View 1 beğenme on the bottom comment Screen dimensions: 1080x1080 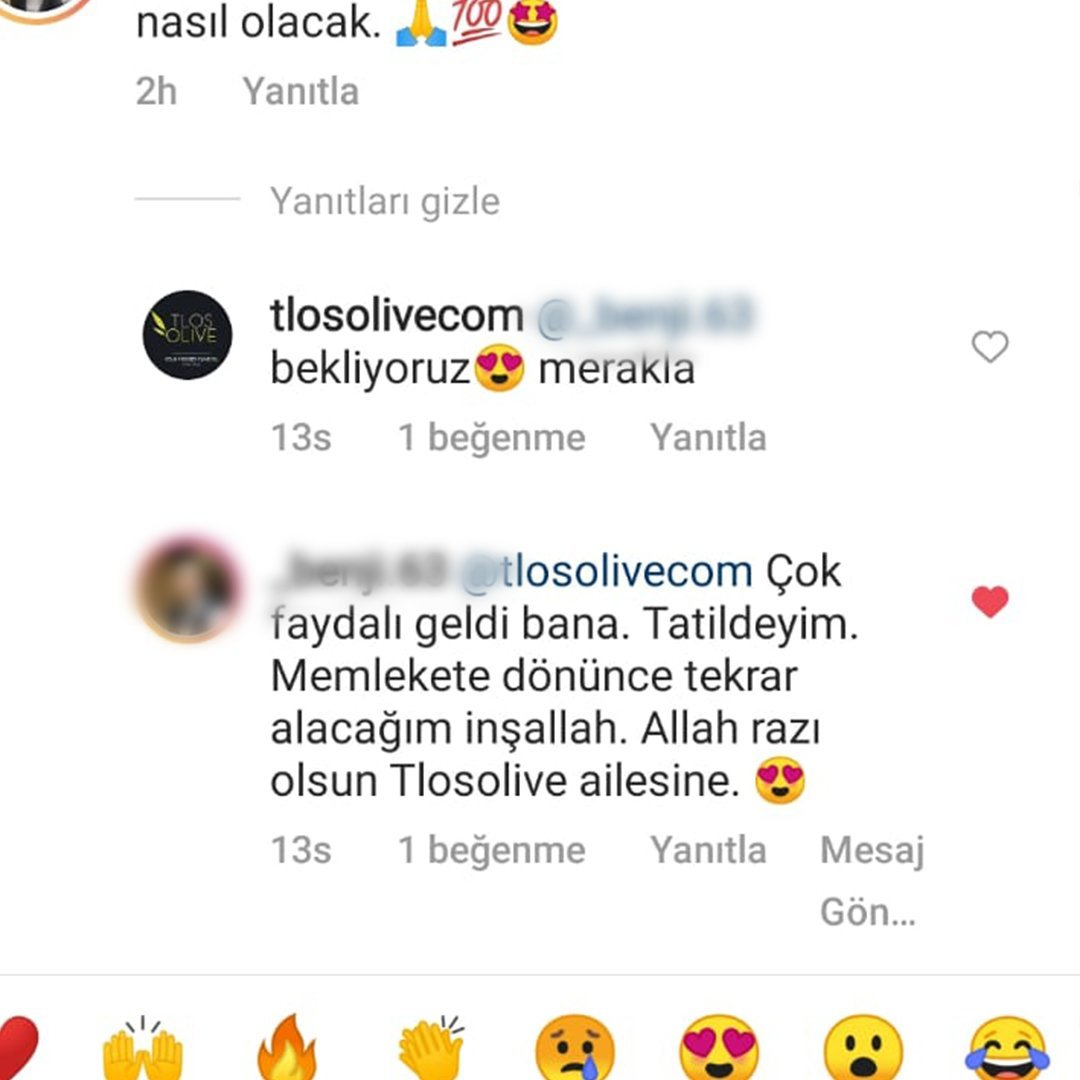pyautogui.click(x=492, y=850)
